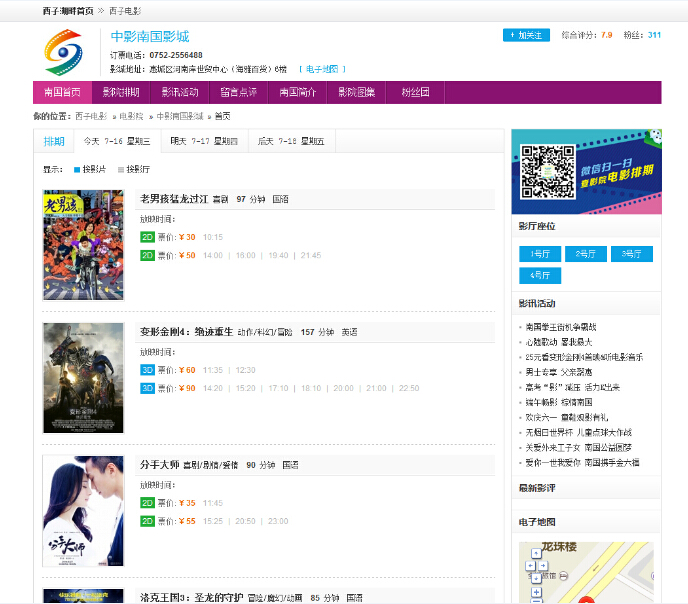Open the 南国简介 nav tab
688x604 pixels.
[297, 93]
